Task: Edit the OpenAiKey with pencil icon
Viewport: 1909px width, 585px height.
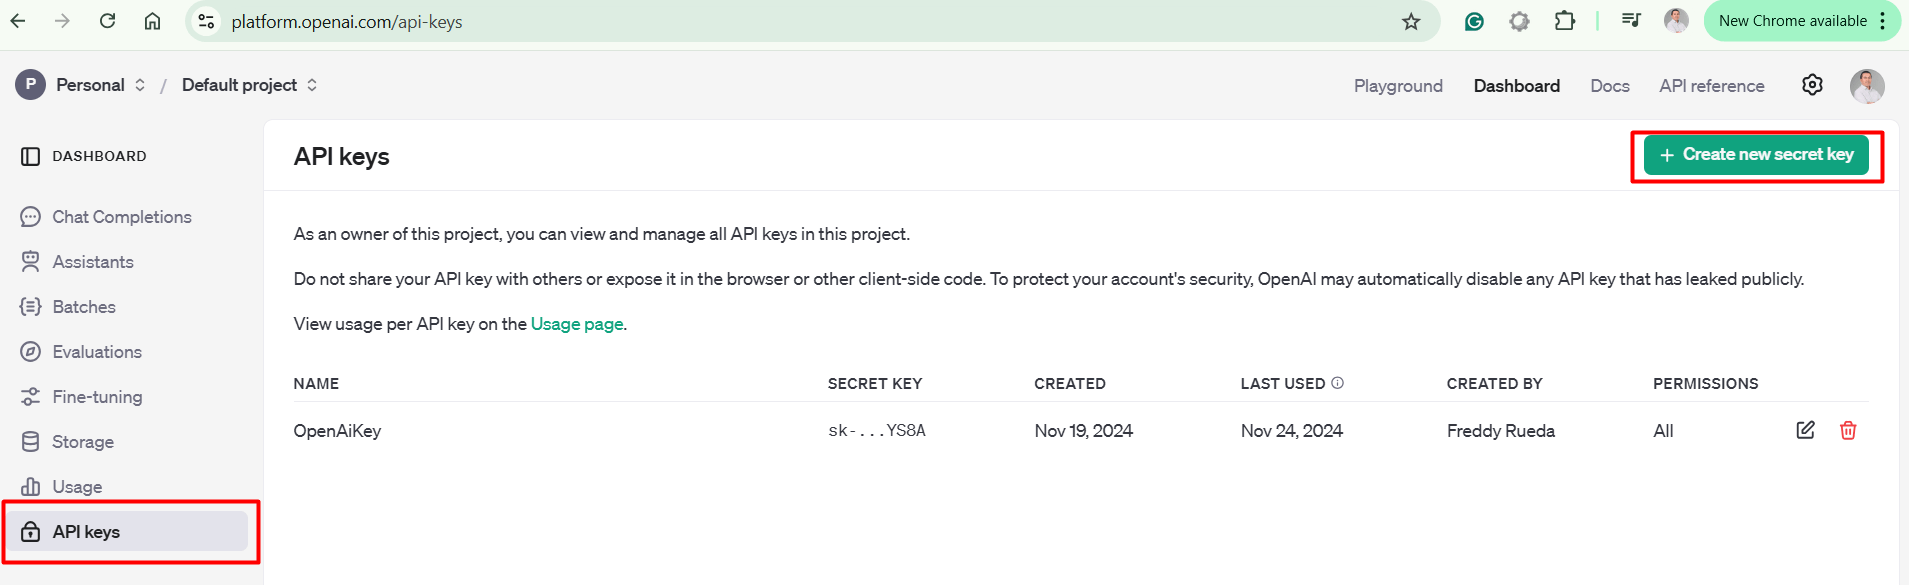Action: (1805, 430)
